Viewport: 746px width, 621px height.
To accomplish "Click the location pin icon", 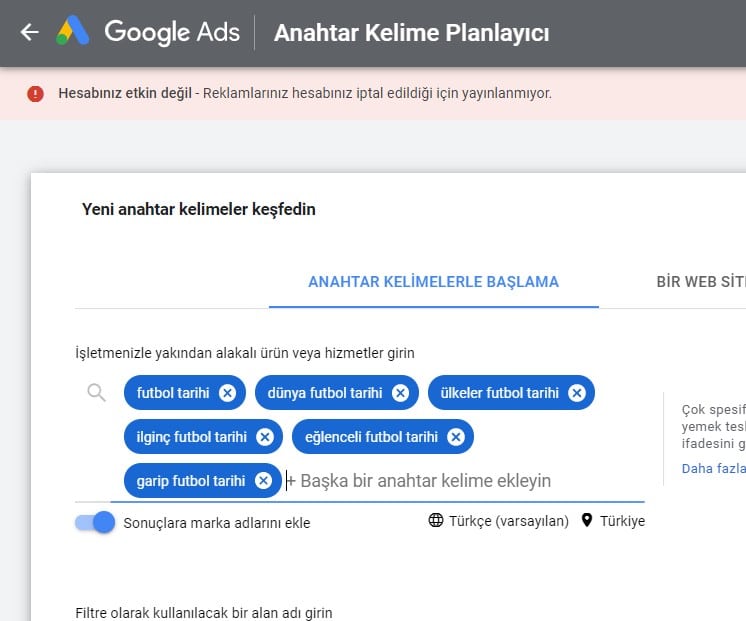I will [x=587, y=520].
